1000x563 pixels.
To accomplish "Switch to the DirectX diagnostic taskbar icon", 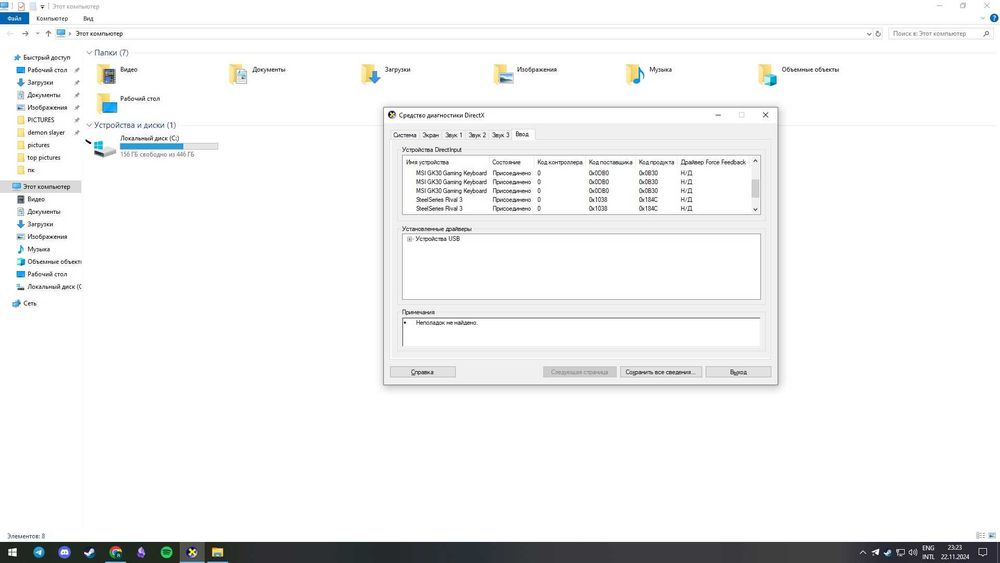I will (x=192, y=552).
